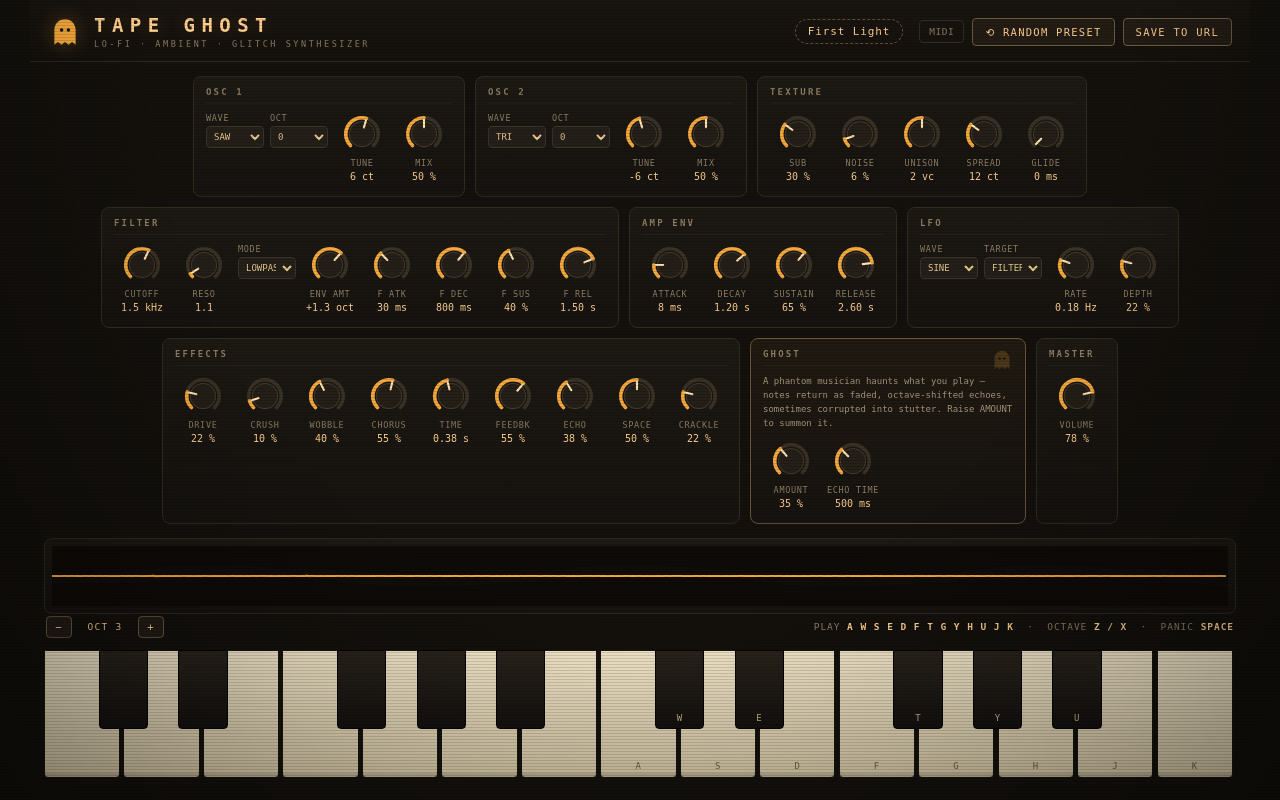Open the filter mode dropdown
Screen dimensions: 1280x800
(267, 268)
